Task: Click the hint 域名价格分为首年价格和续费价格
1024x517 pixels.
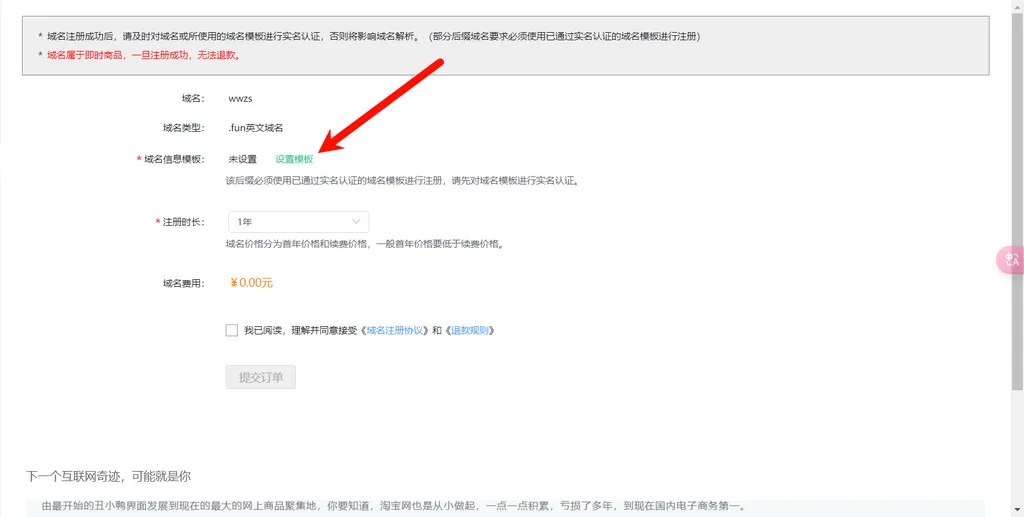Action: 364,244
